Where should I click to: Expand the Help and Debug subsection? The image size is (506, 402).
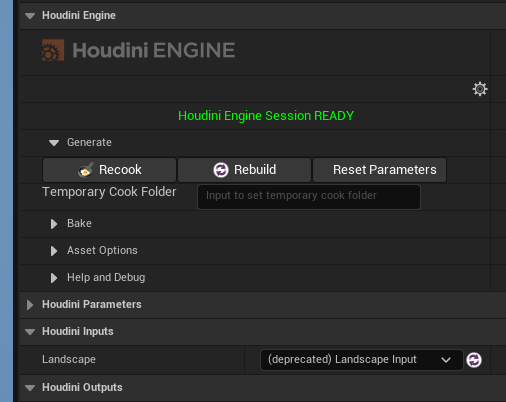pos(54,278)
